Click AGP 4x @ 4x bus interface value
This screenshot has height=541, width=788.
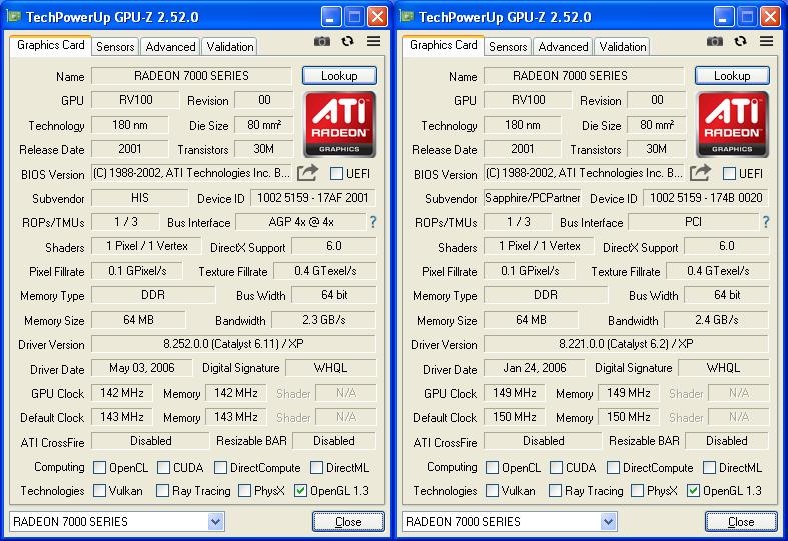(301, 222)
